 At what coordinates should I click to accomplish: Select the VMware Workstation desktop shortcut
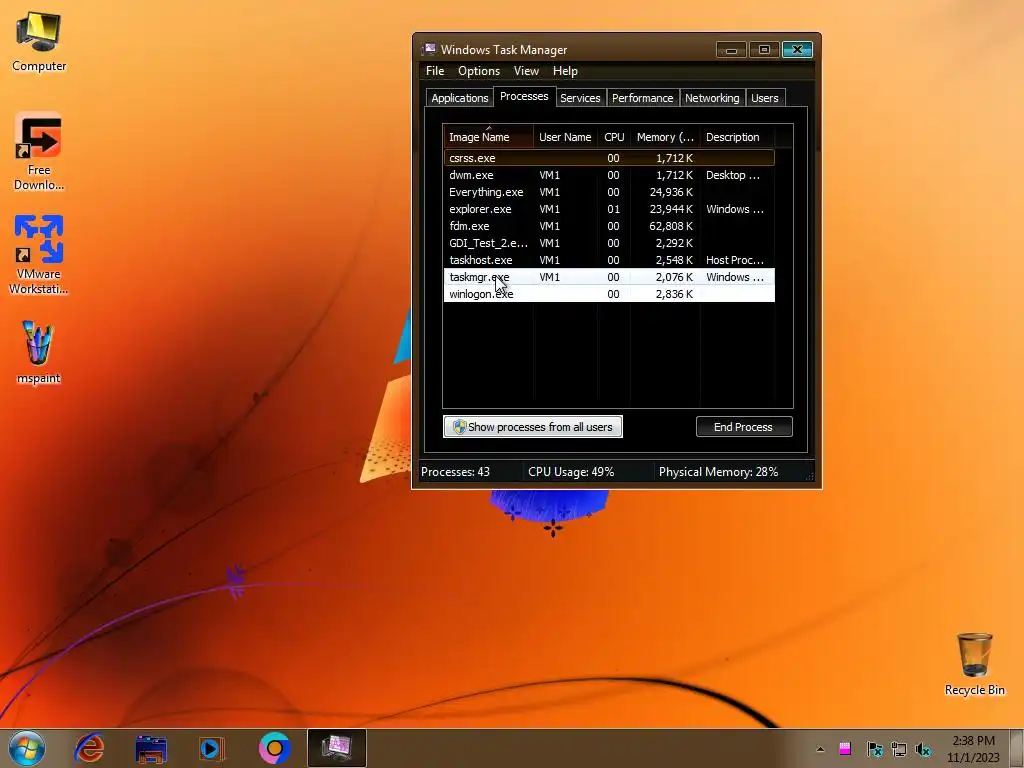tap(39, 255)
